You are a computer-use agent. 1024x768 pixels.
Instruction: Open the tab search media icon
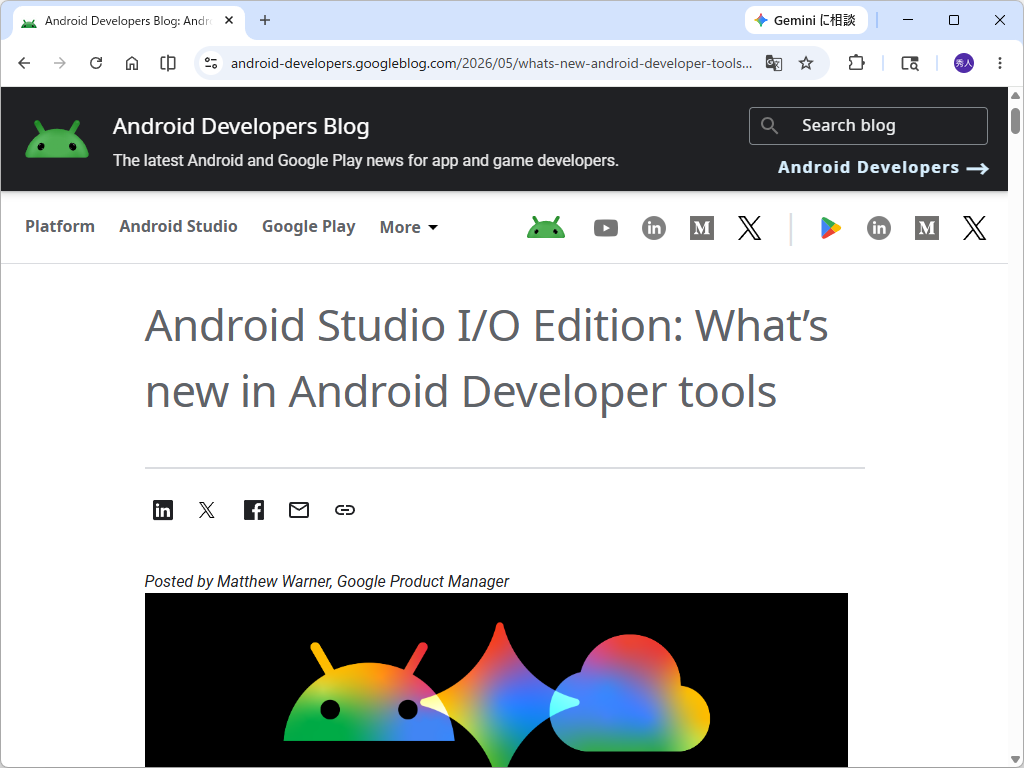coord(910,63)
